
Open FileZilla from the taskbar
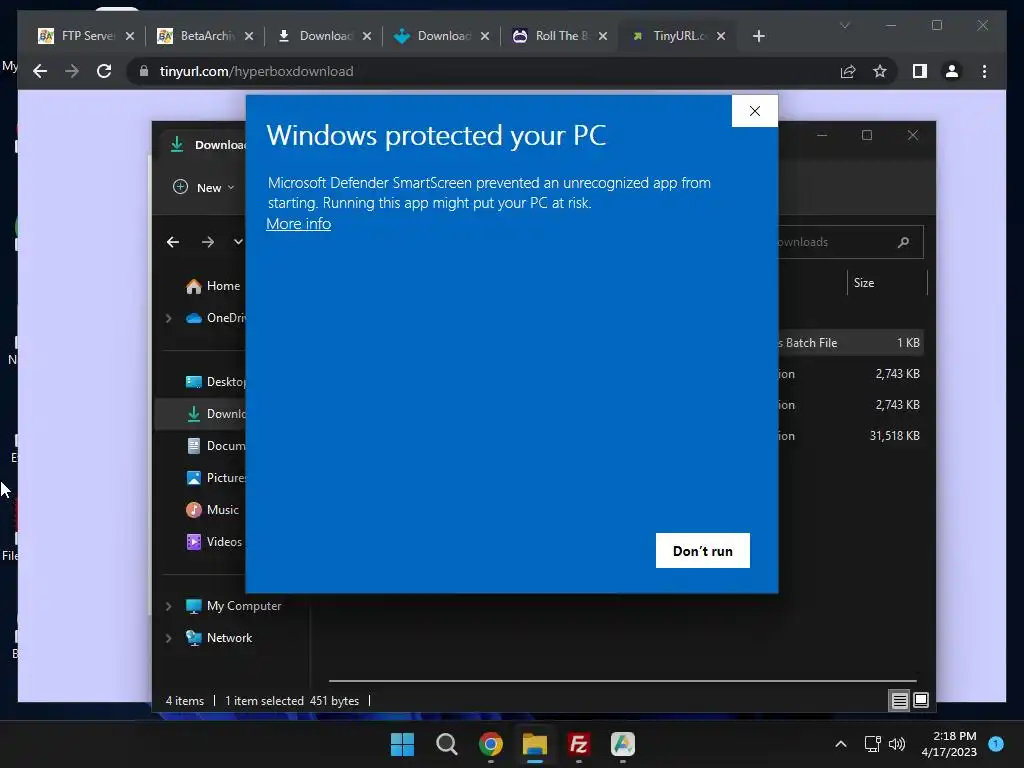(x=579, y=744)
